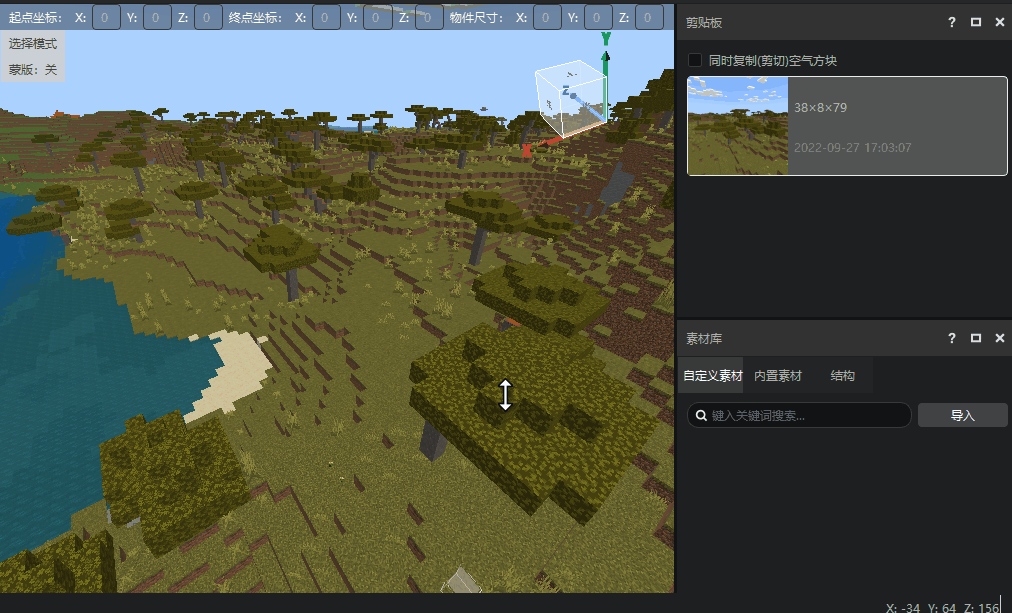Click the 2022-09-27 17:03:07 timestamp

coord(853,148)
